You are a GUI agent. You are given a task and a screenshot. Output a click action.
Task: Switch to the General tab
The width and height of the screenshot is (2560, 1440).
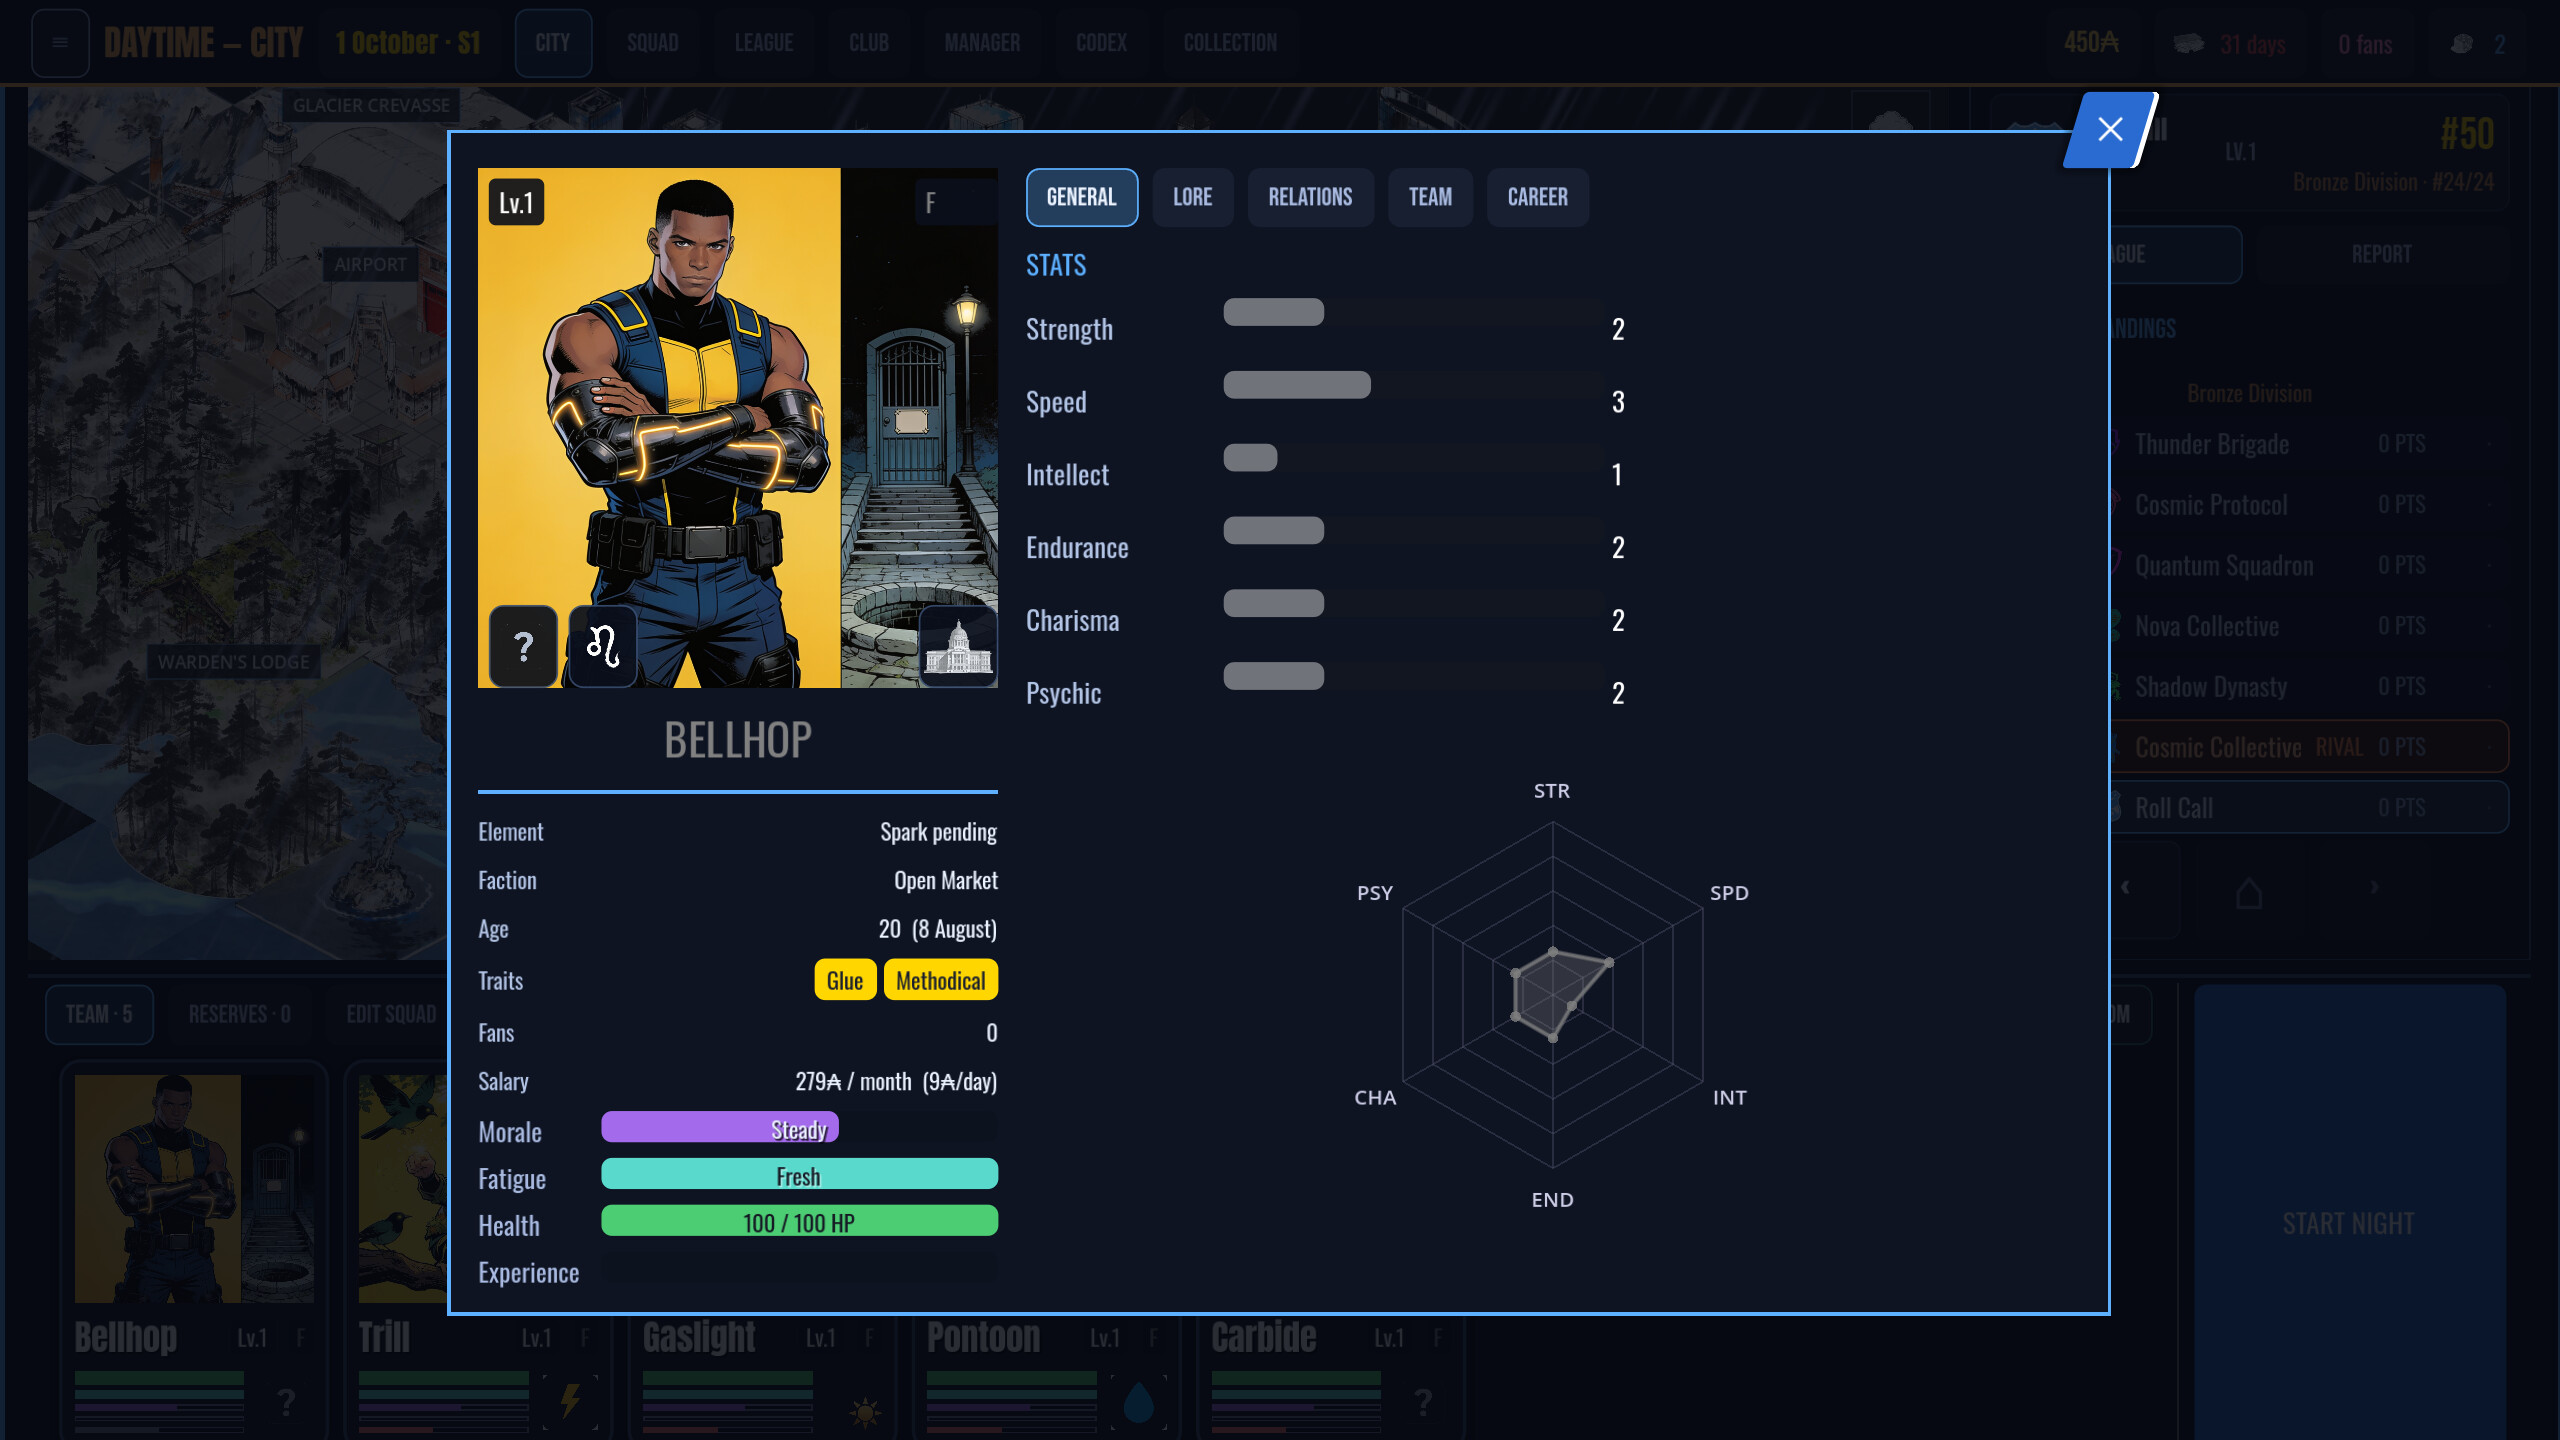click(x=1082, y=197)
